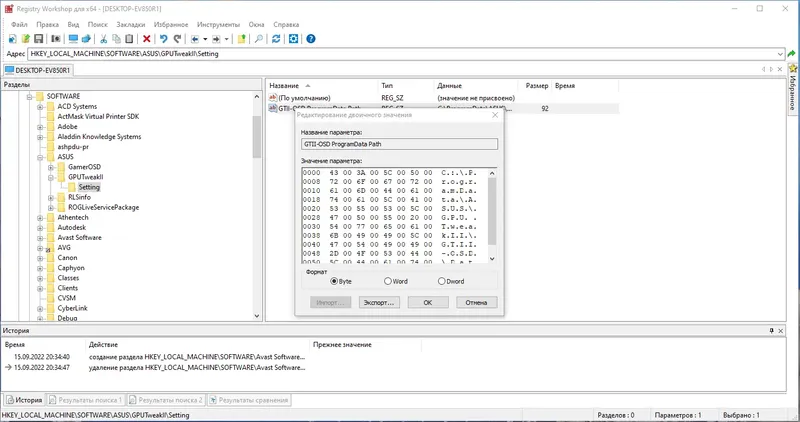Redo the last undone action
This screenshot has height=422, width=800.
click(x=177, y=39)
